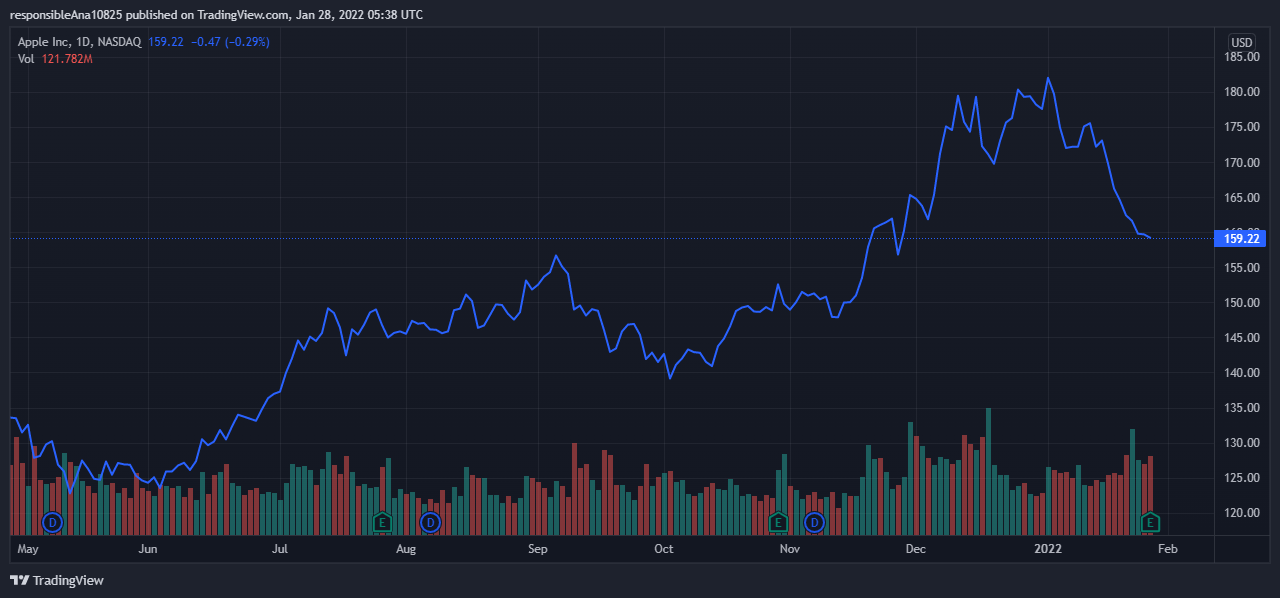Viewport: 1280px width, 598px height.
Task: Click the 135.00 price axis label
Action: (x=1241, y=408)
